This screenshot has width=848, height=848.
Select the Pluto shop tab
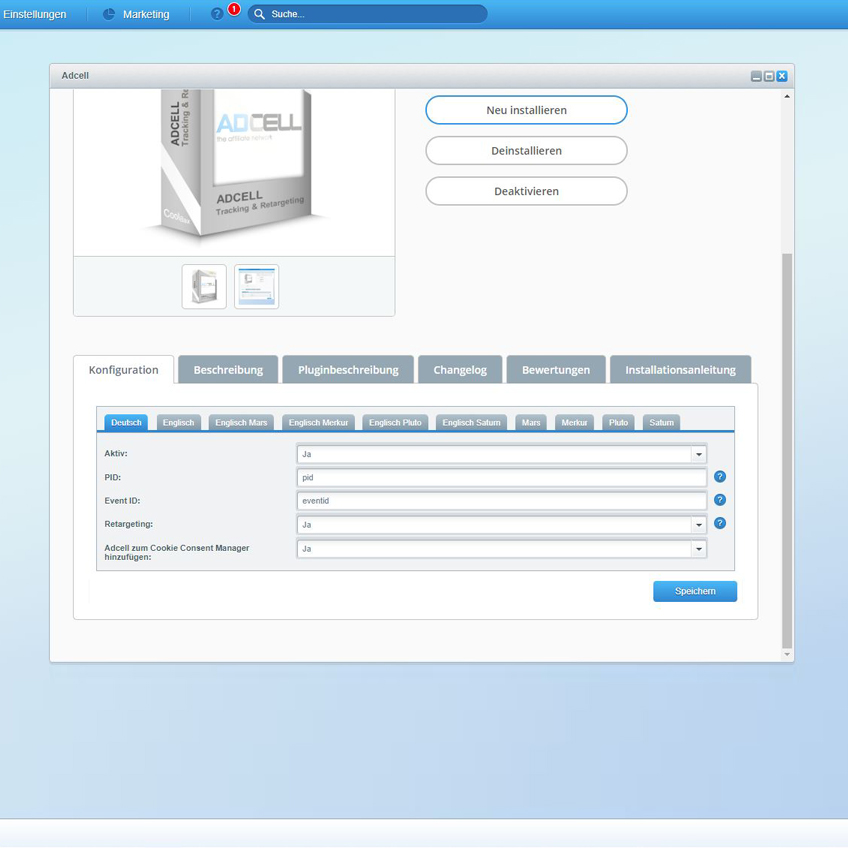[618, 422]
